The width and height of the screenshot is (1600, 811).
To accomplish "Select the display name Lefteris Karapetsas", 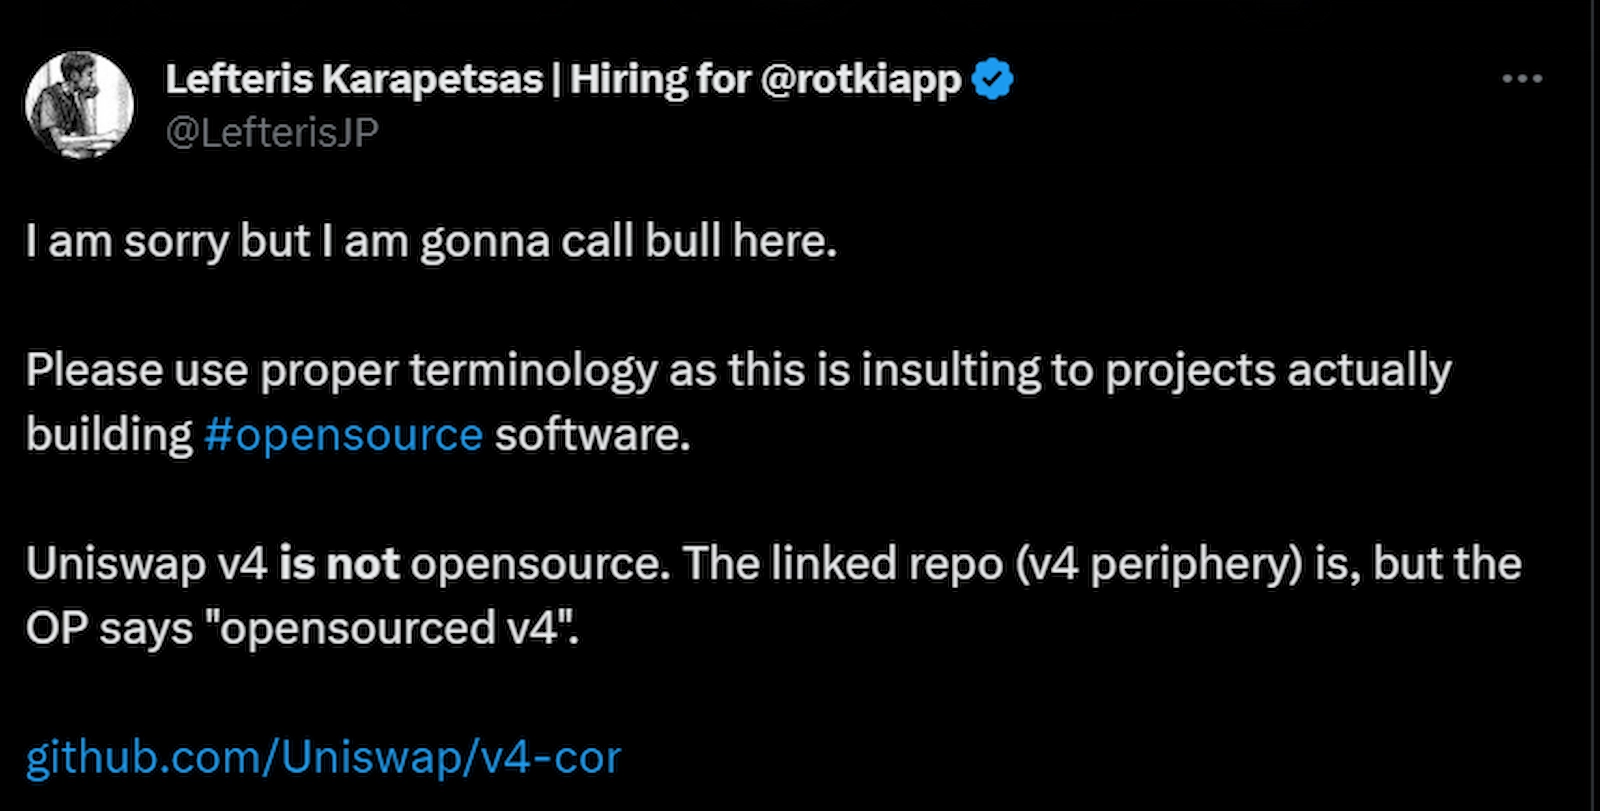I will coord(350,78).
